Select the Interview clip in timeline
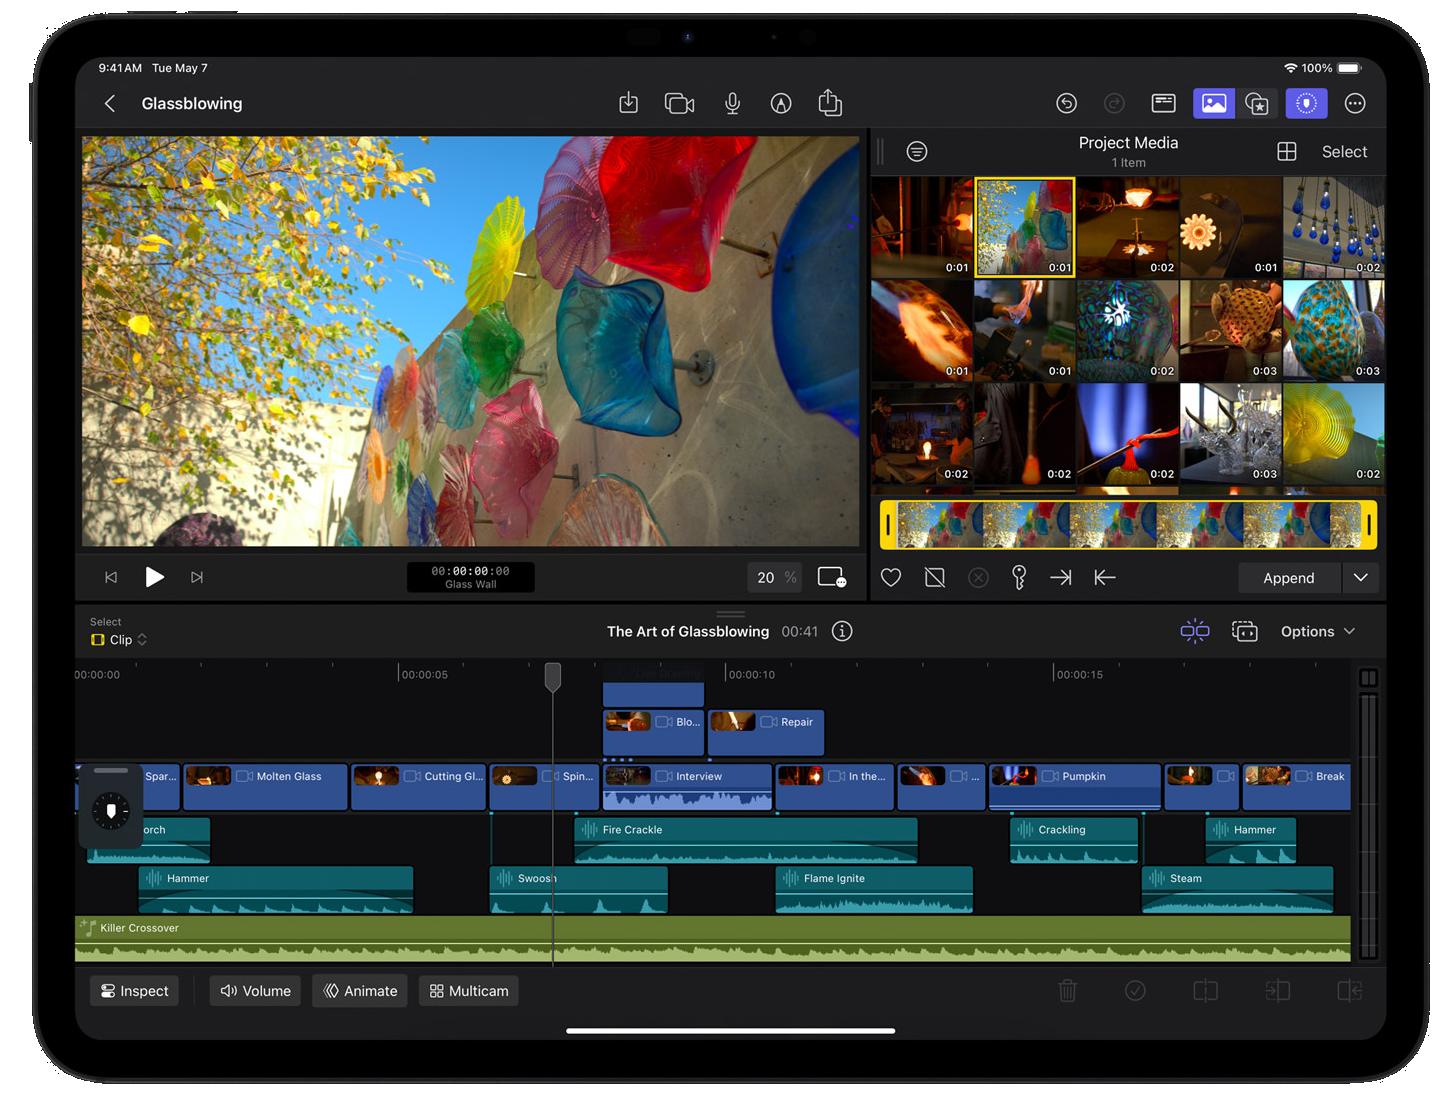 pos(687,787)
